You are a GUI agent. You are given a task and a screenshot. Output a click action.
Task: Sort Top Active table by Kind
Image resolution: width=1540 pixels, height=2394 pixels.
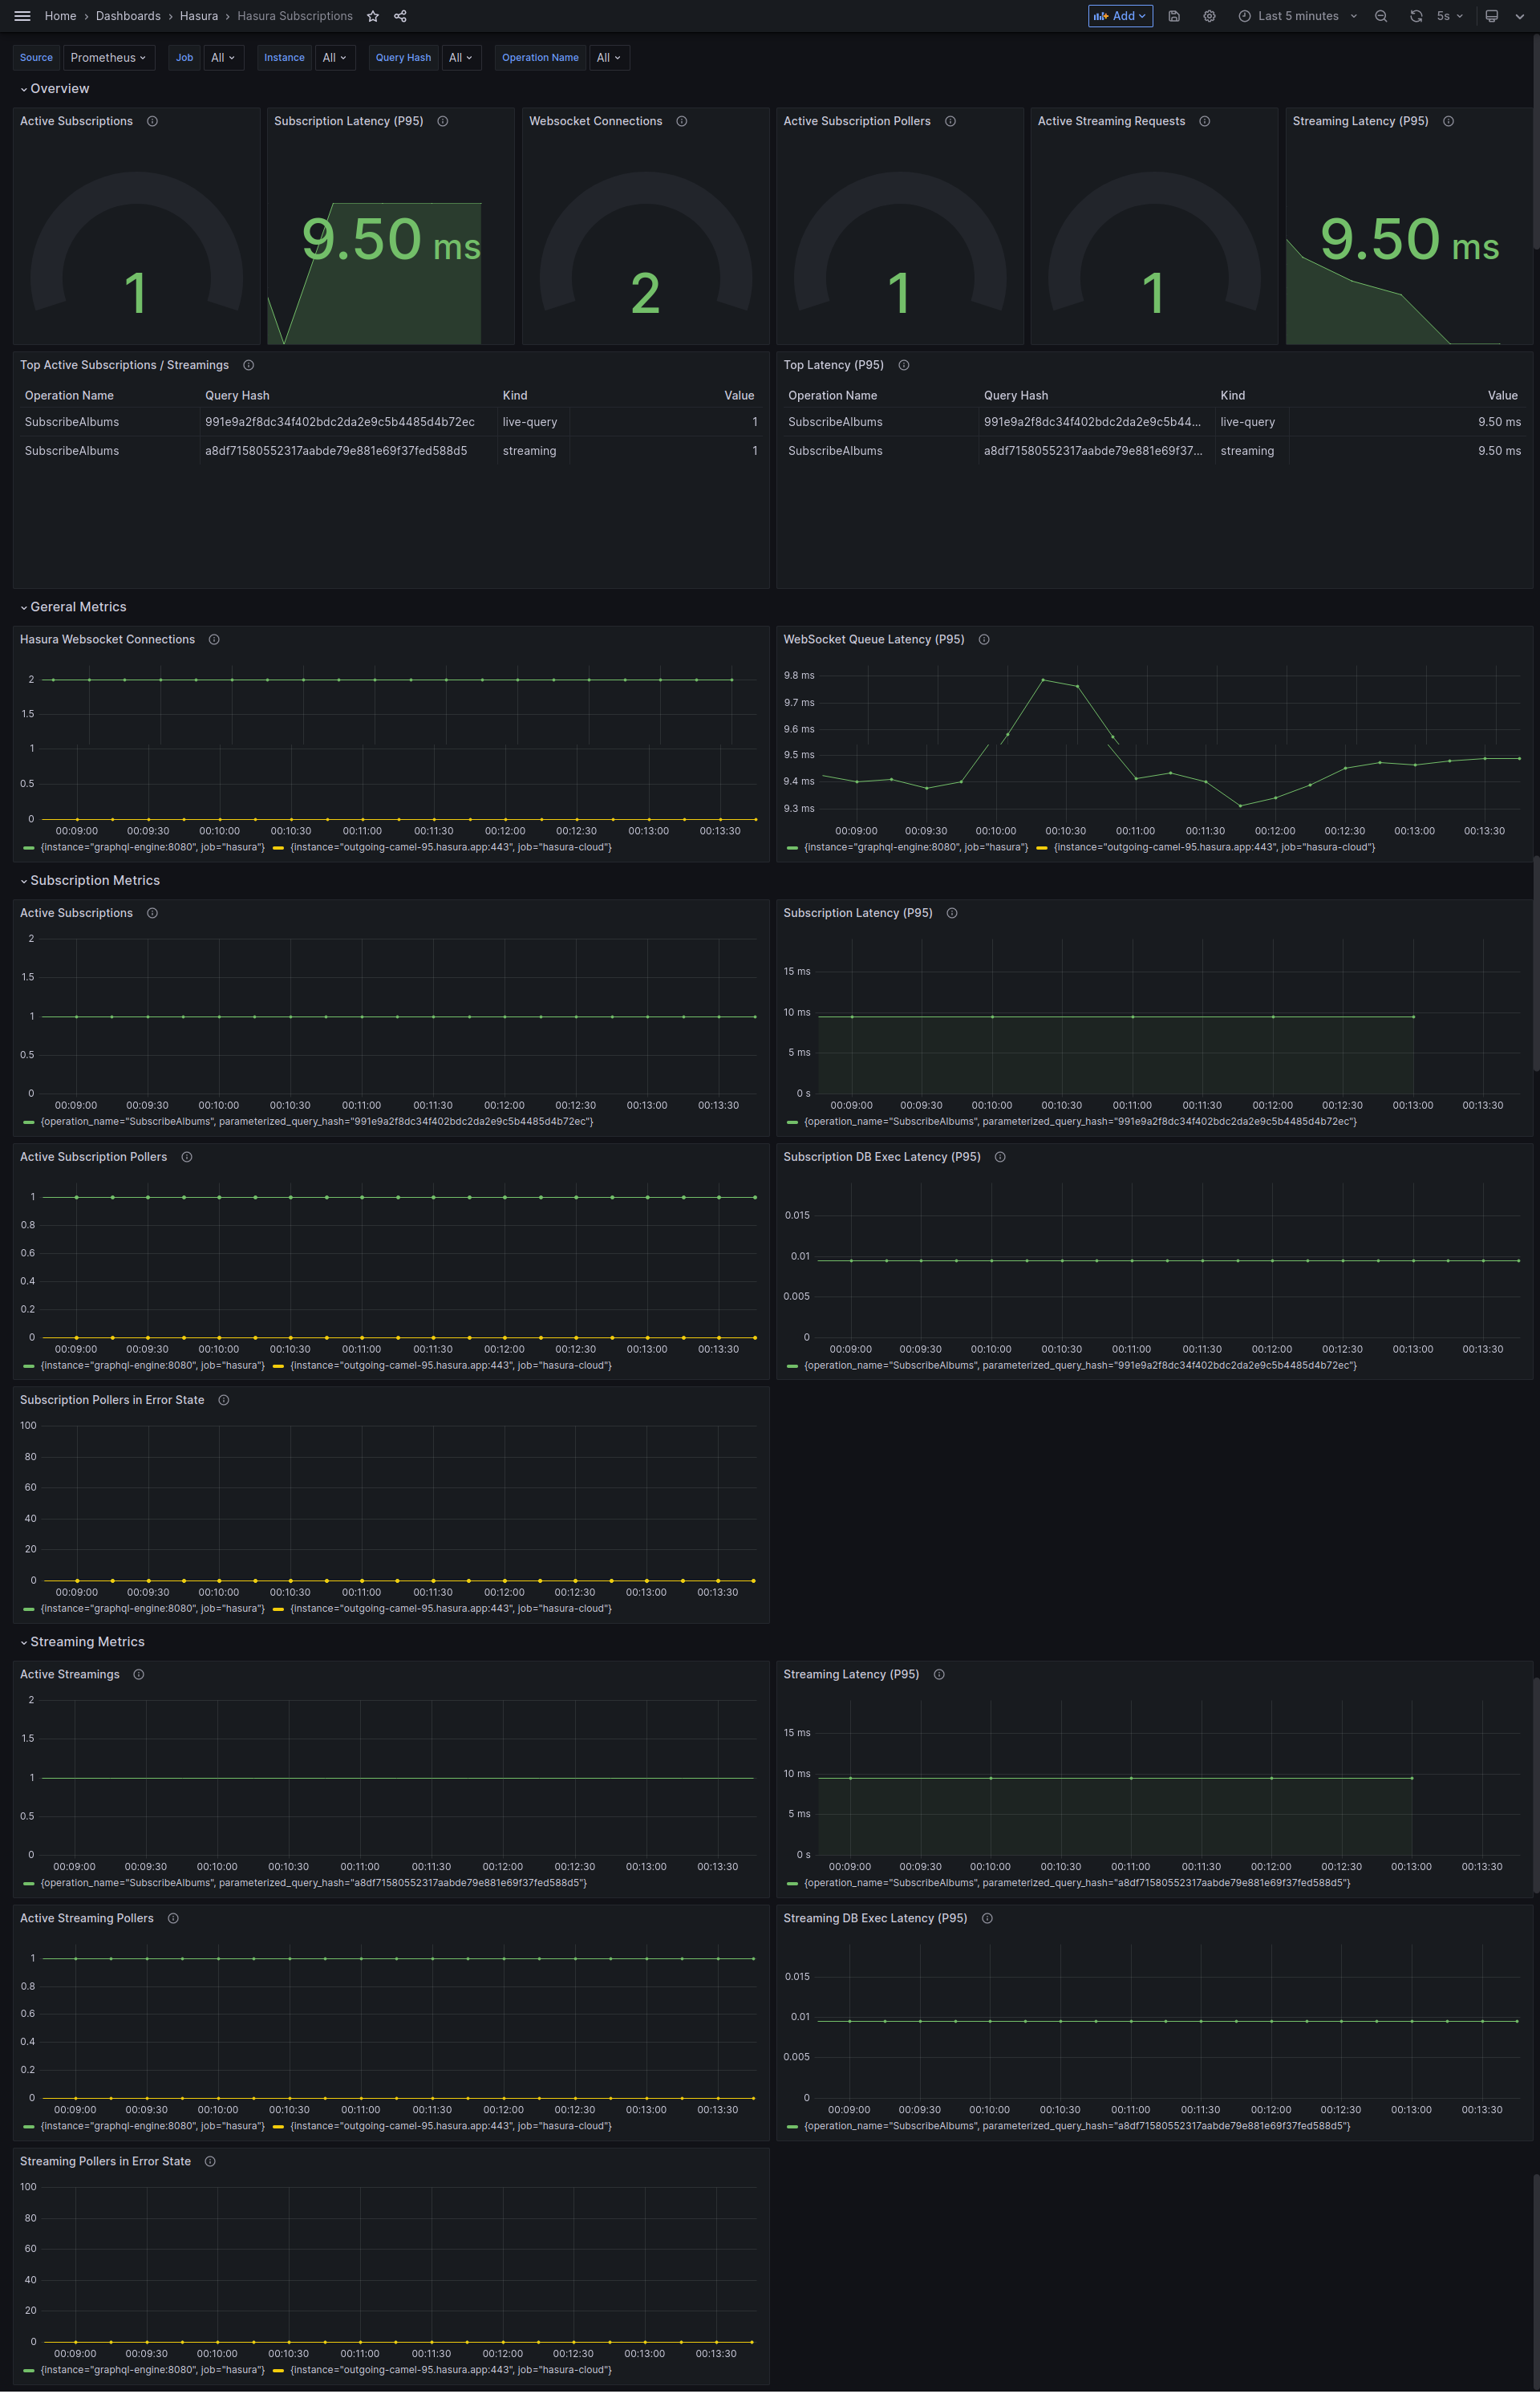[x=515, y=396]
